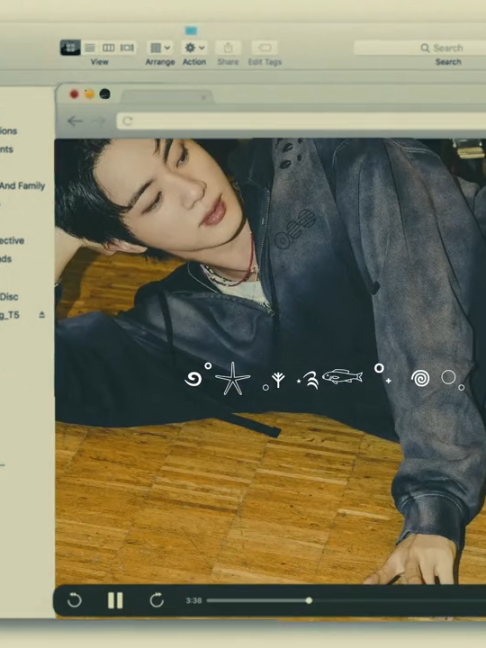Switch Finder to list view

click(x=90, y=48)
